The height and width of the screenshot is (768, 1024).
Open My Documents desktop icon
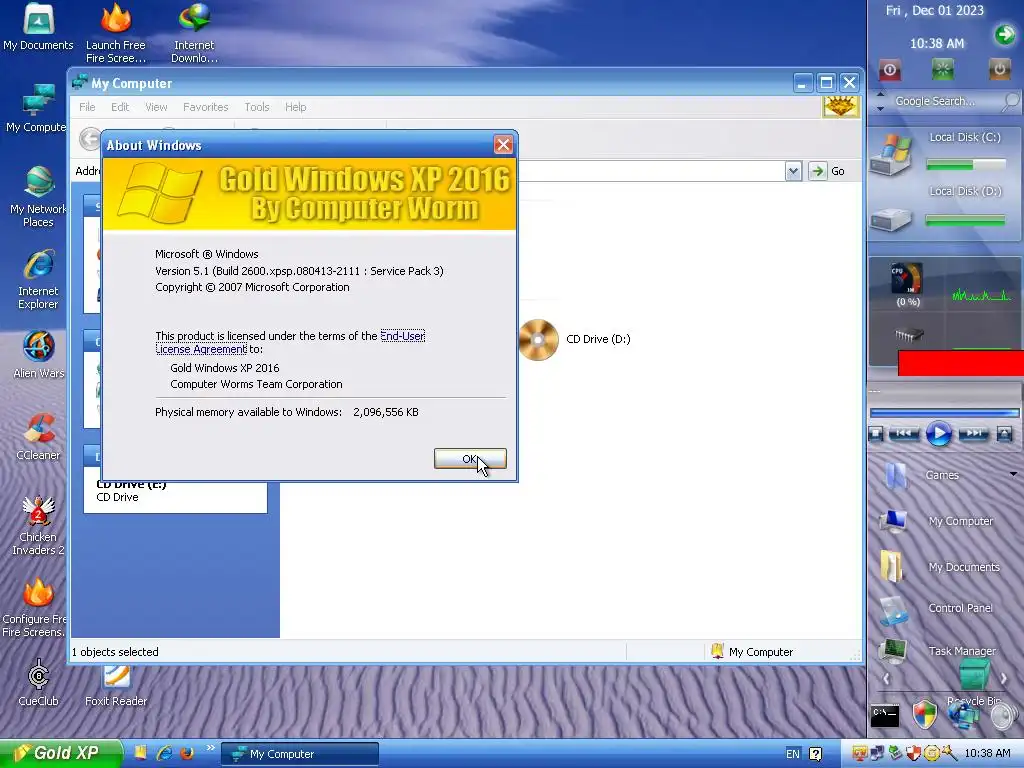point(38,27)
